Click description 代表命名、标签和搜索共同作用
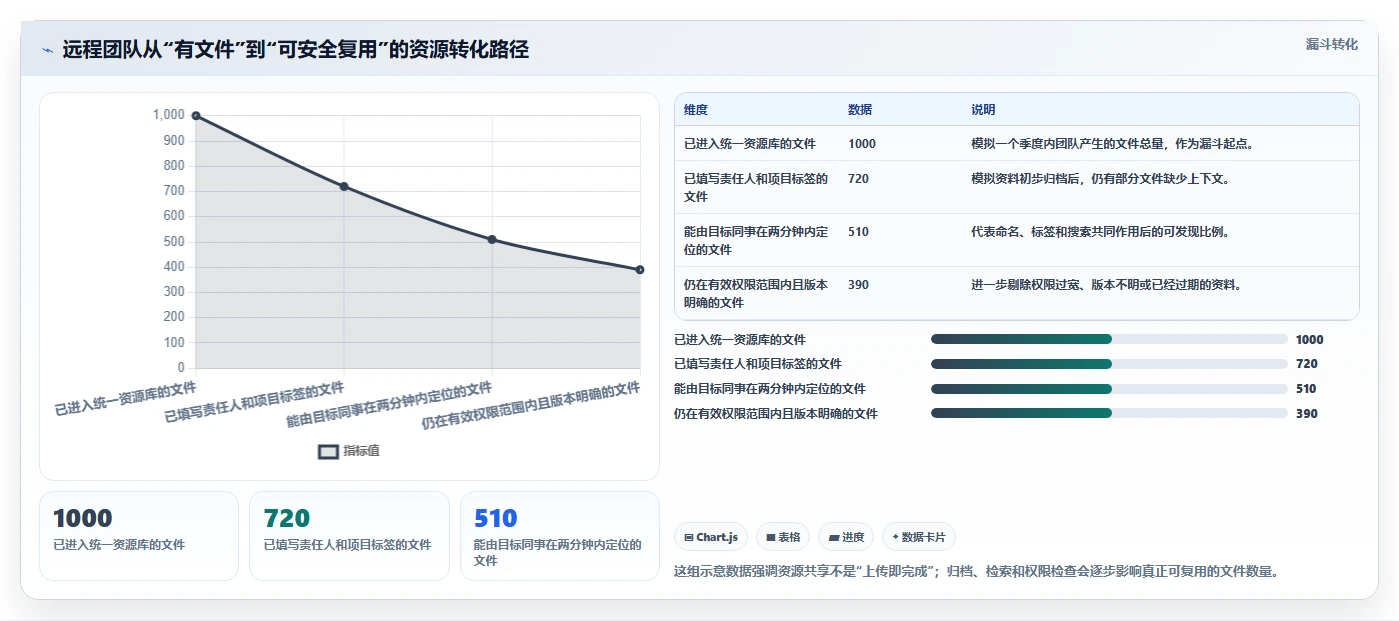The height and width of the screenshot is (621, 1399). click(1101, 232)
